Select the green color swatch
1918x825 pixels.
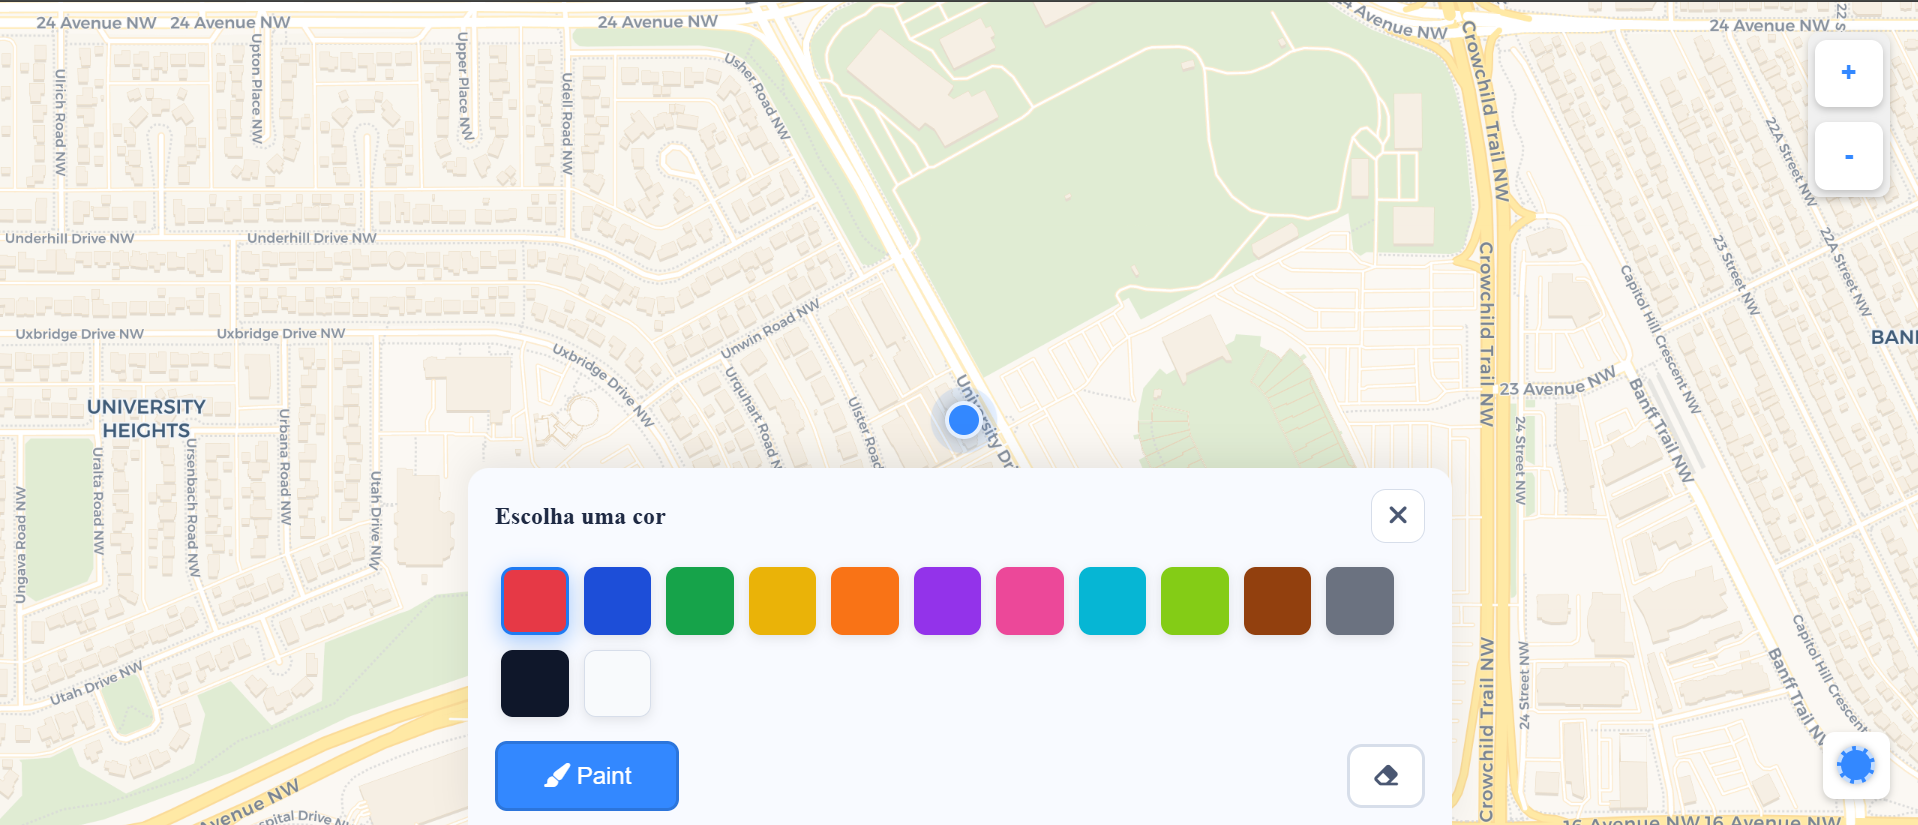700,601
